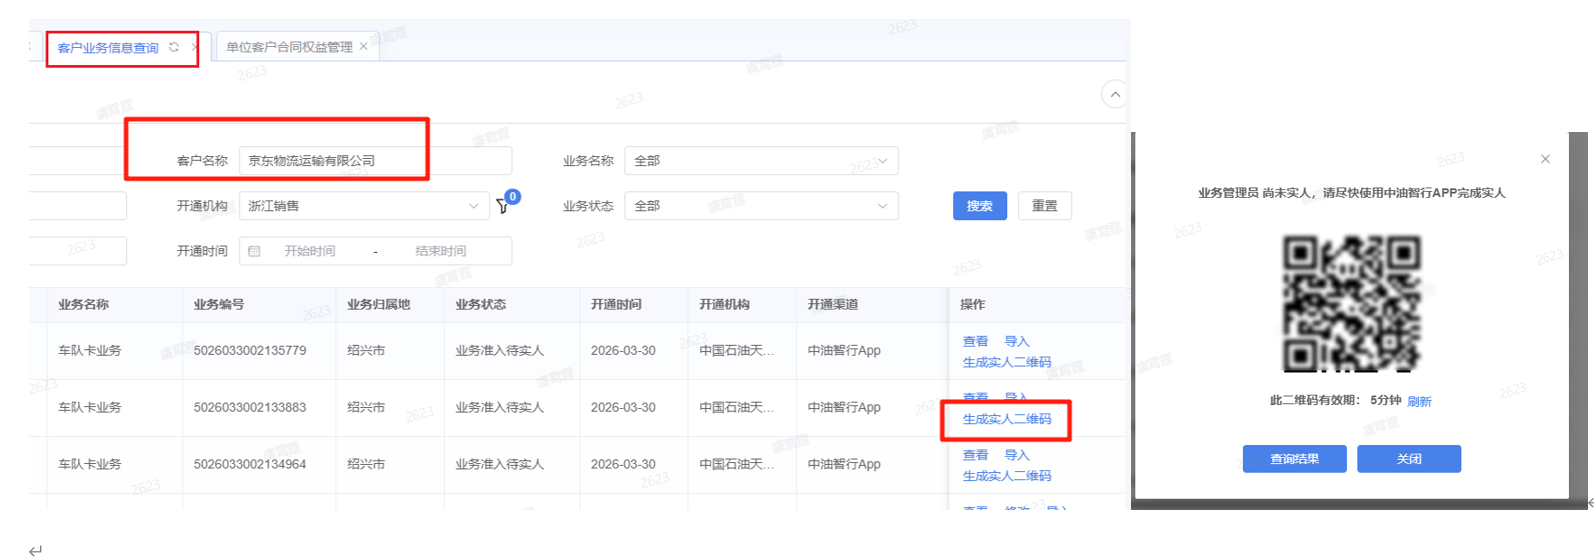Click 刷新 link to refresh the QR code
Screen dimensions: 1594x557
1419,401
